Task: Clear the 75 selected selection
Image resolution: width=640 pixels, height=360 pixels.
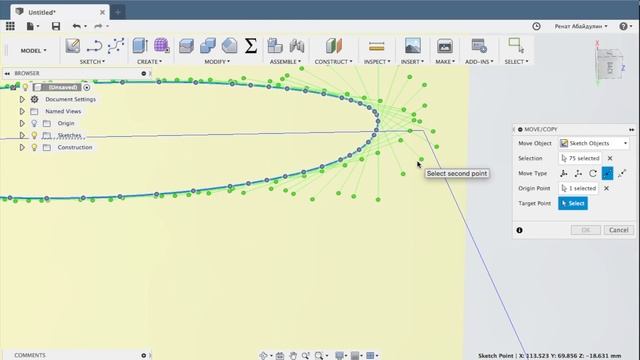Action: (x=610, y=158)
